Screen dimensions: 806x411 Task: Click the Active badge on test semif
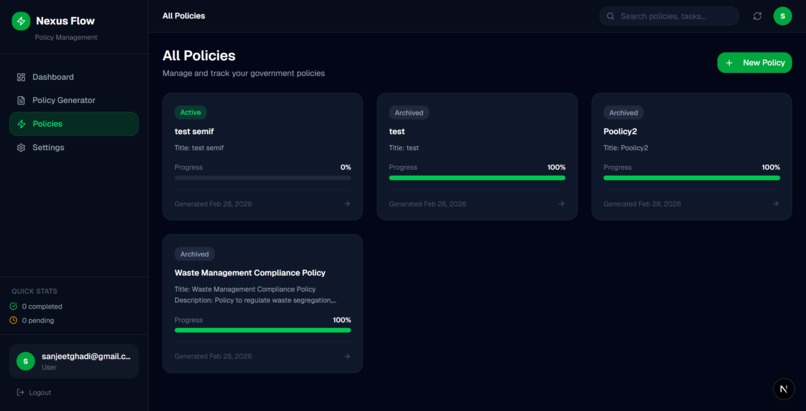191,113
